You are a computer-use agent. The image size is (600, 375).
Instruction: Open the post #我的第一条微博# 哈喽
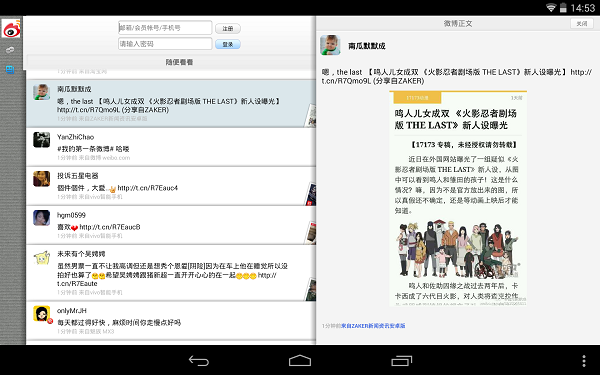[93, 149]
